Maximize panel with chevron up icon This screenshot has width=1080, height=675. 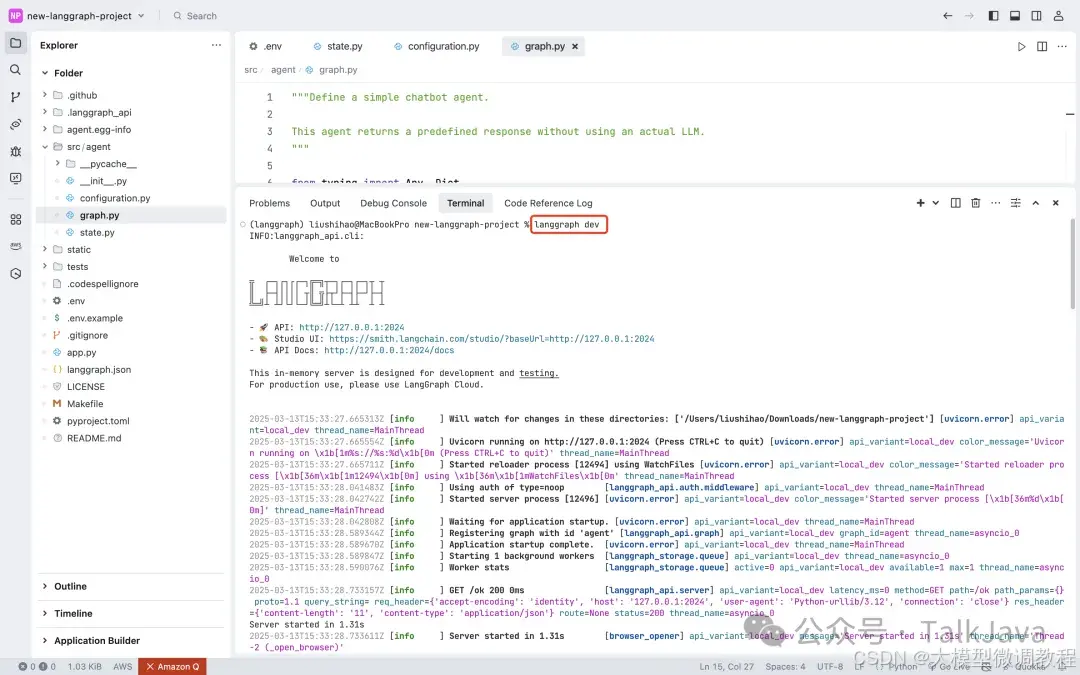1035,202
